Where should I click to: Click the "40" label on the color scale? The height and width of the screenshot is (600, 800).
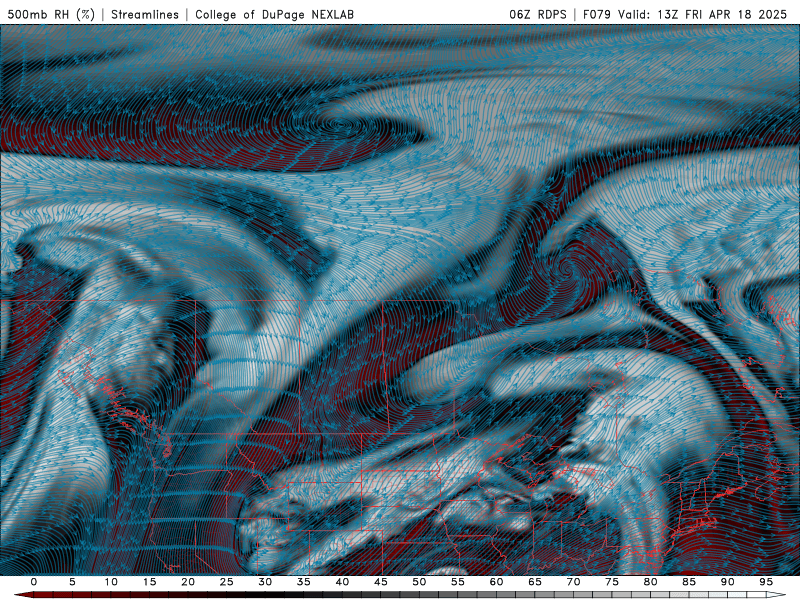point(342,582)
